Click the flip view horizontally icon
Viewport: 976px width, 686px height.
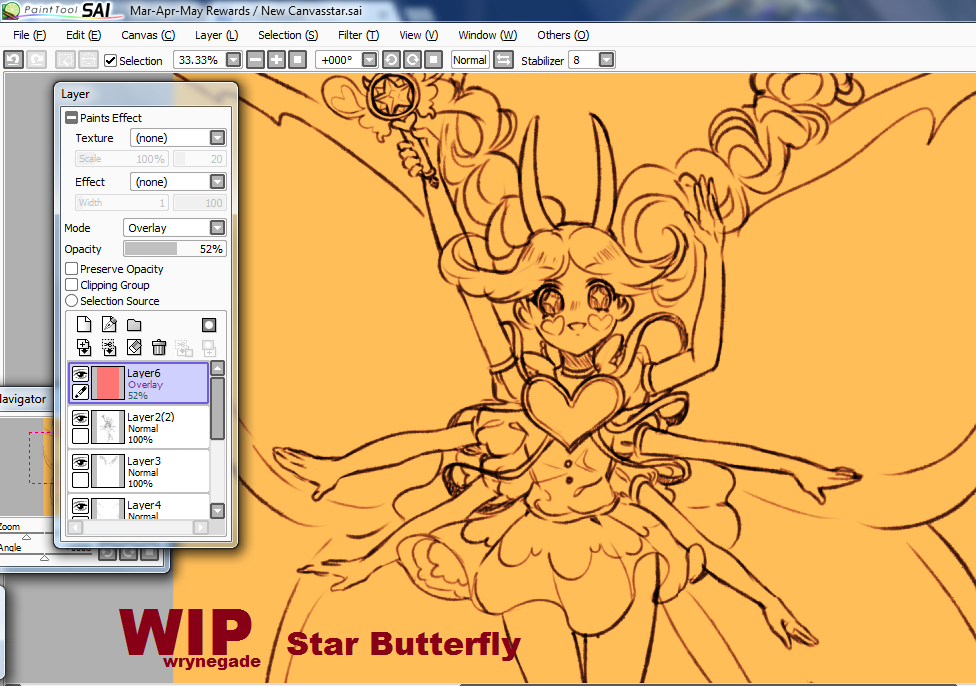click(x=503, y=60)
